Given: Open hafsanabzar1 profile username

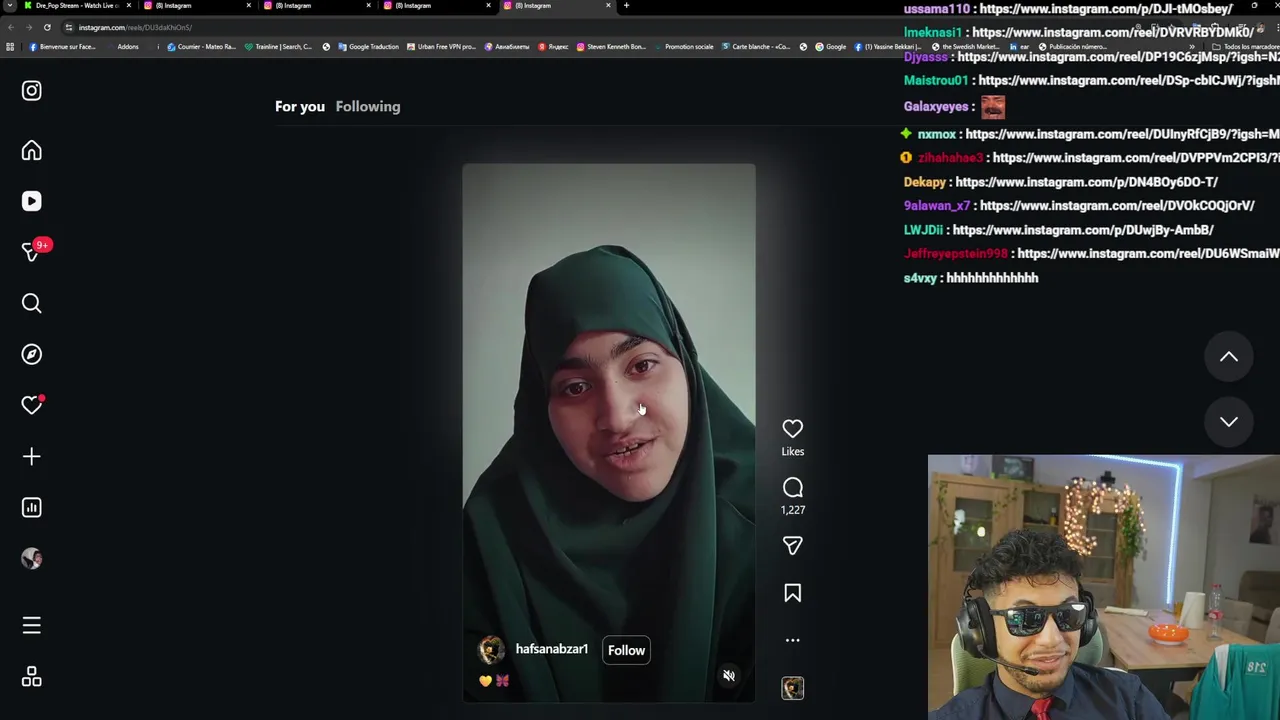Looking at the screenshot, I should (552, 649).
